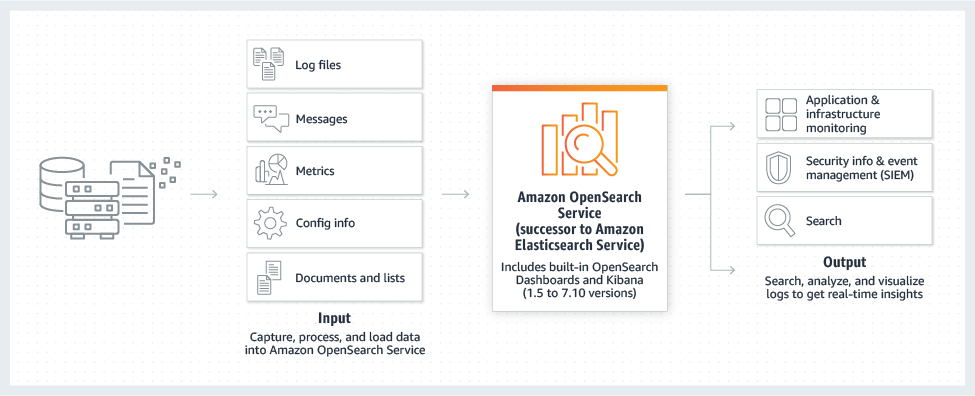Click the security shield icon
The image size is (975, 396).
(777, 168)
